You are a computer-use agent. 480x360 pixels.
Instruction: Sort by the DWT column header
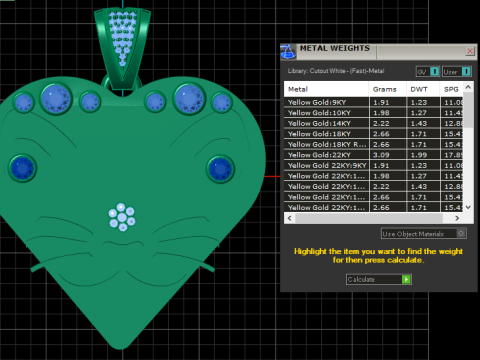pos(423,89)
